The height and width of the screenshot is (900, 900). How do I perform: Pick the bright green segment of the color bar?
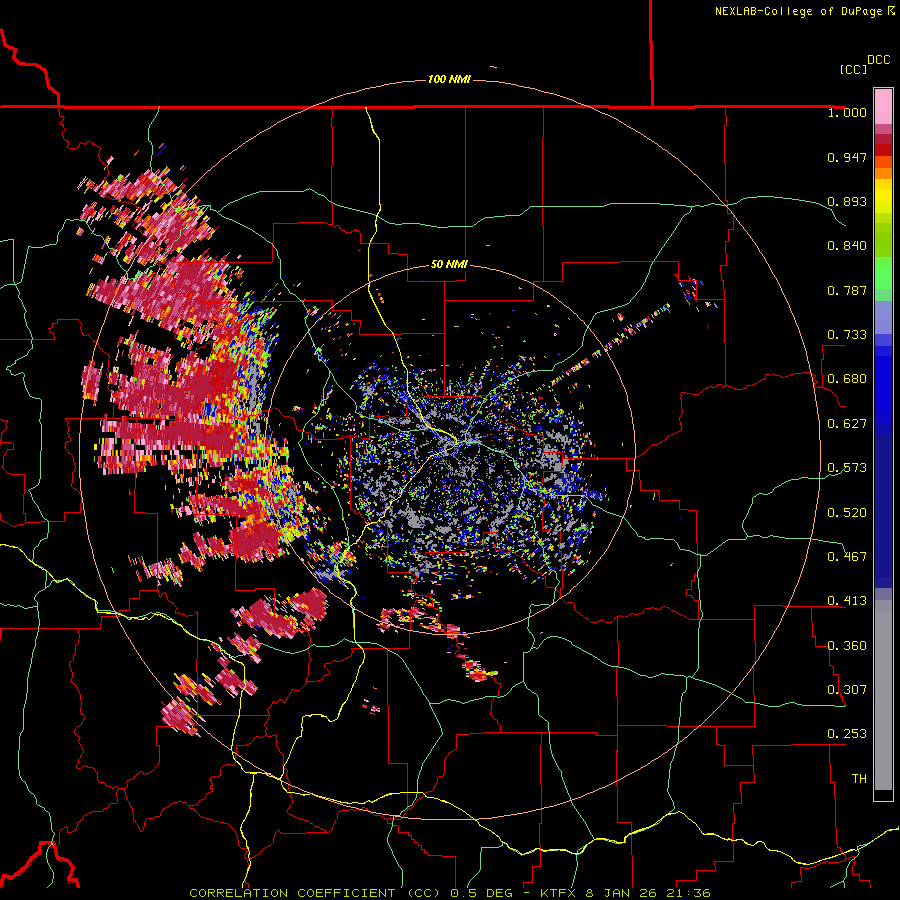[x=883, y=273]
